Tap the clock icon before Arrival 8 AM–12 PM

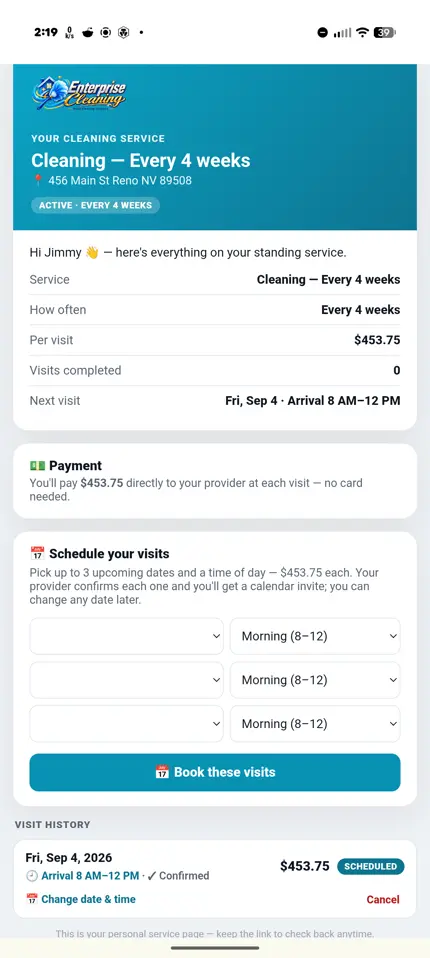click(x=32, y=876)
